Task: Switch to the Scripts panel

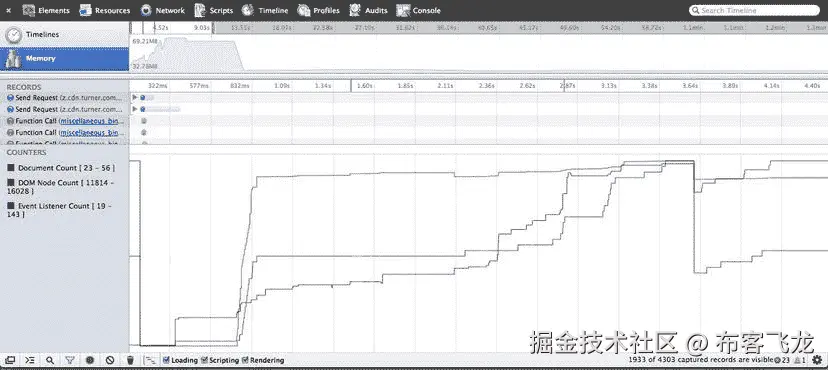Action: tap(213, 10)
